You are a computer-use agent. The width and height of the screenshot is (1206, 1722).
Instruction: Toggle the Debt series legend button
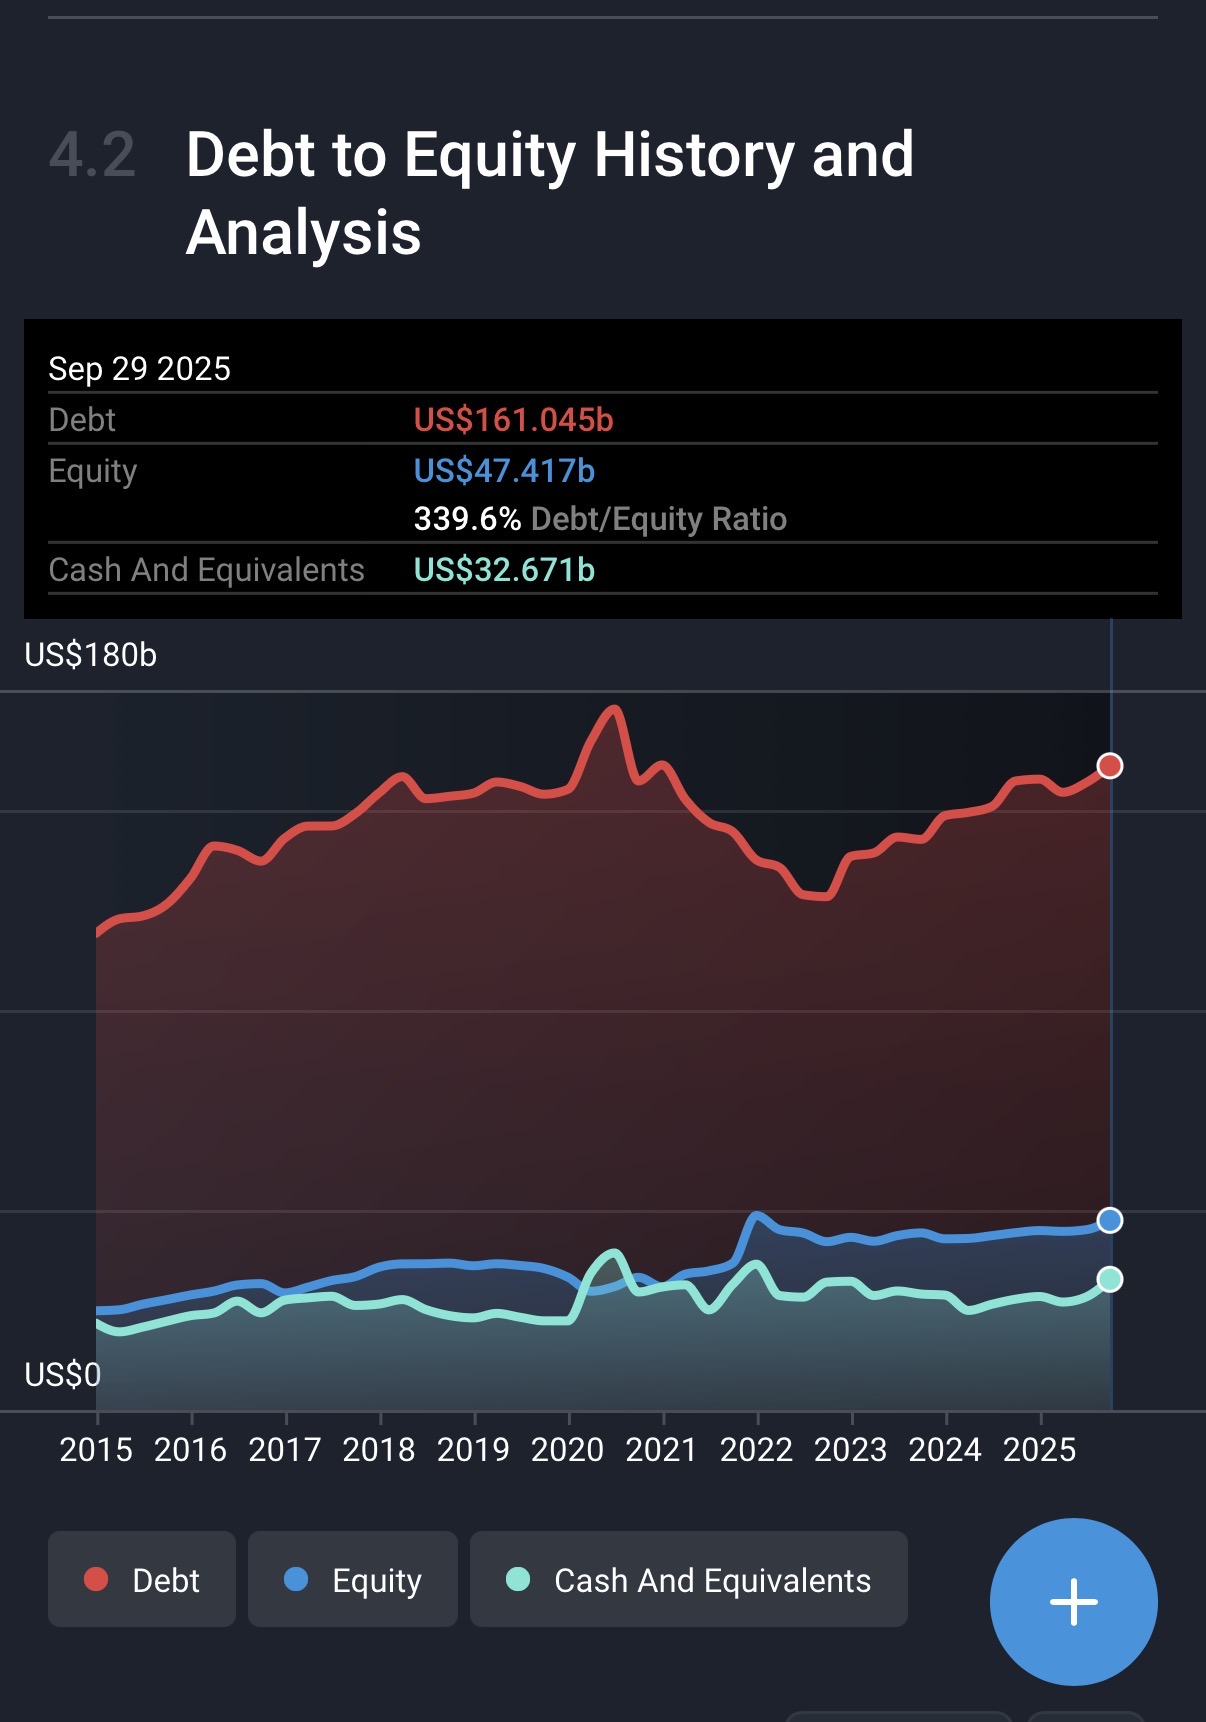[x=142, y=1579]
